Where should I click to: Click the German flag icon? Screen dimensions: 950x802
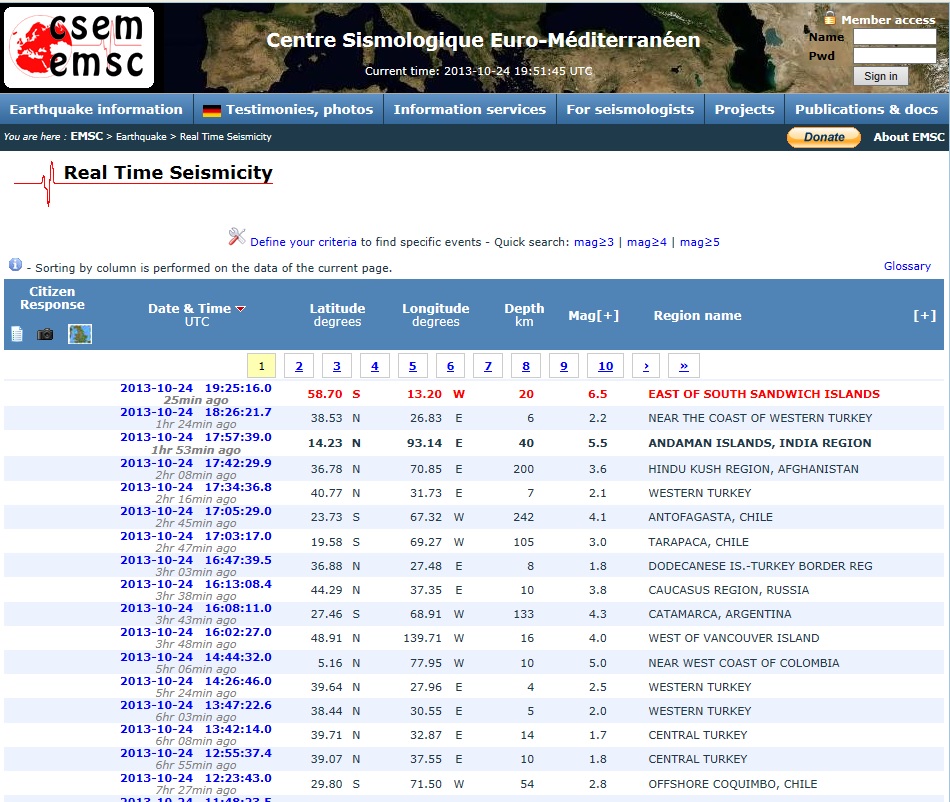tap(211, 110)
